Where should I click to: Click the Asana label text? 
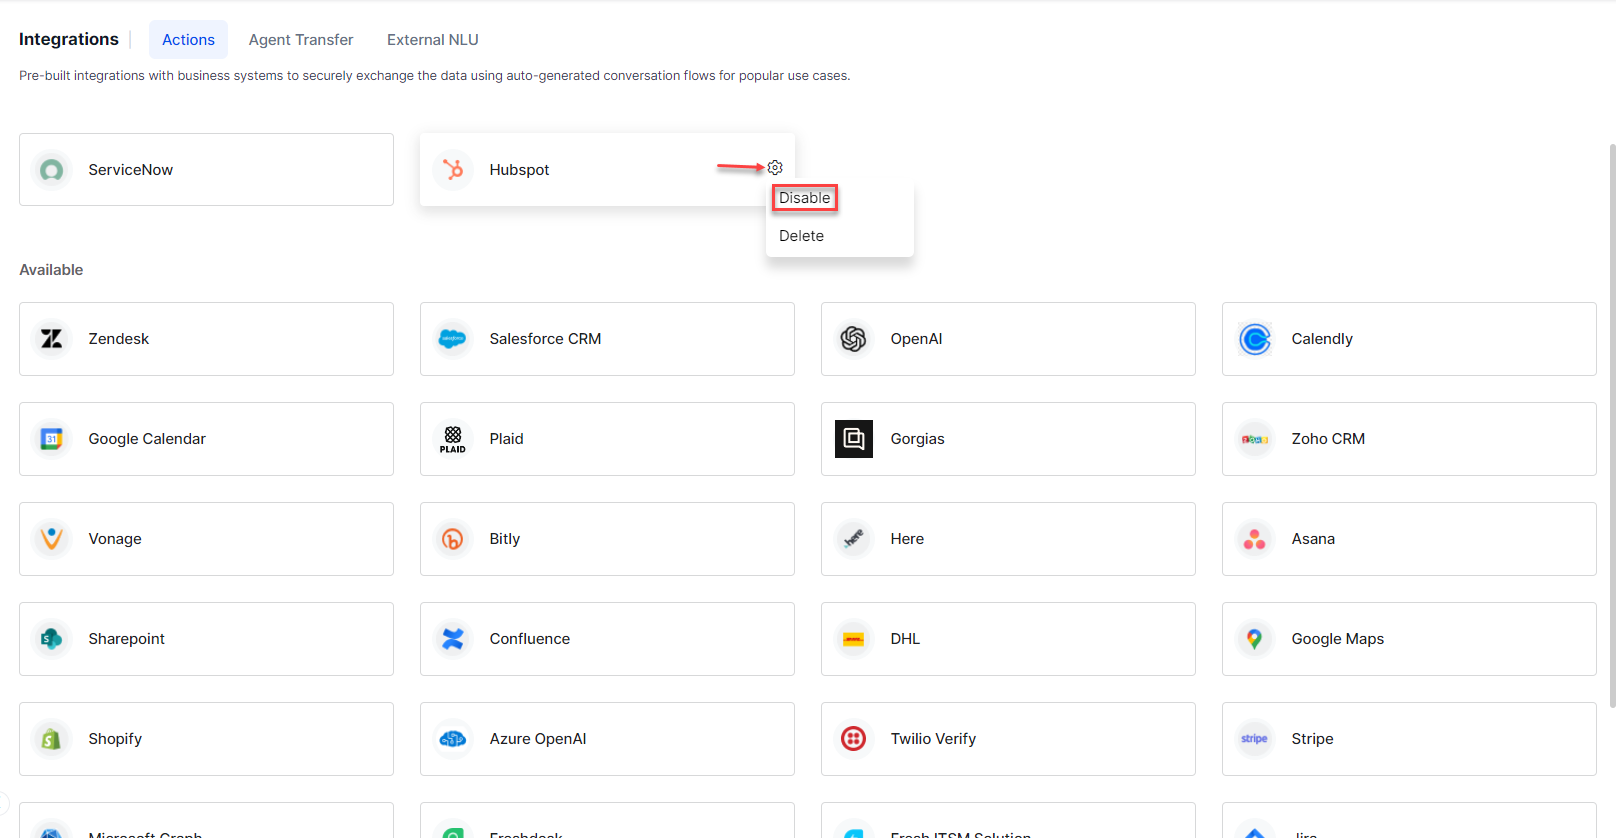[x=1313, y=539]
